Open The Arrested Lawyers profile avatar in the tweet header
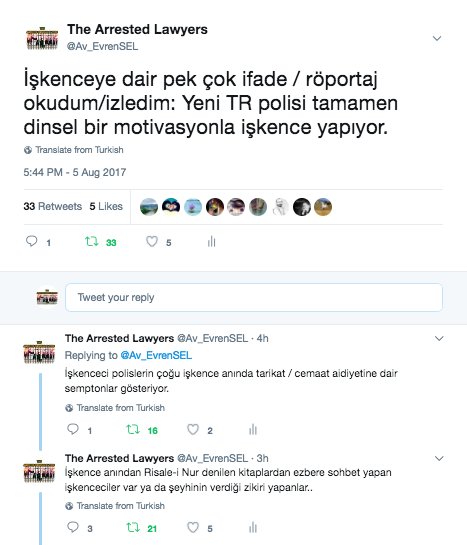The image size is (467, 545). [42, 38]
